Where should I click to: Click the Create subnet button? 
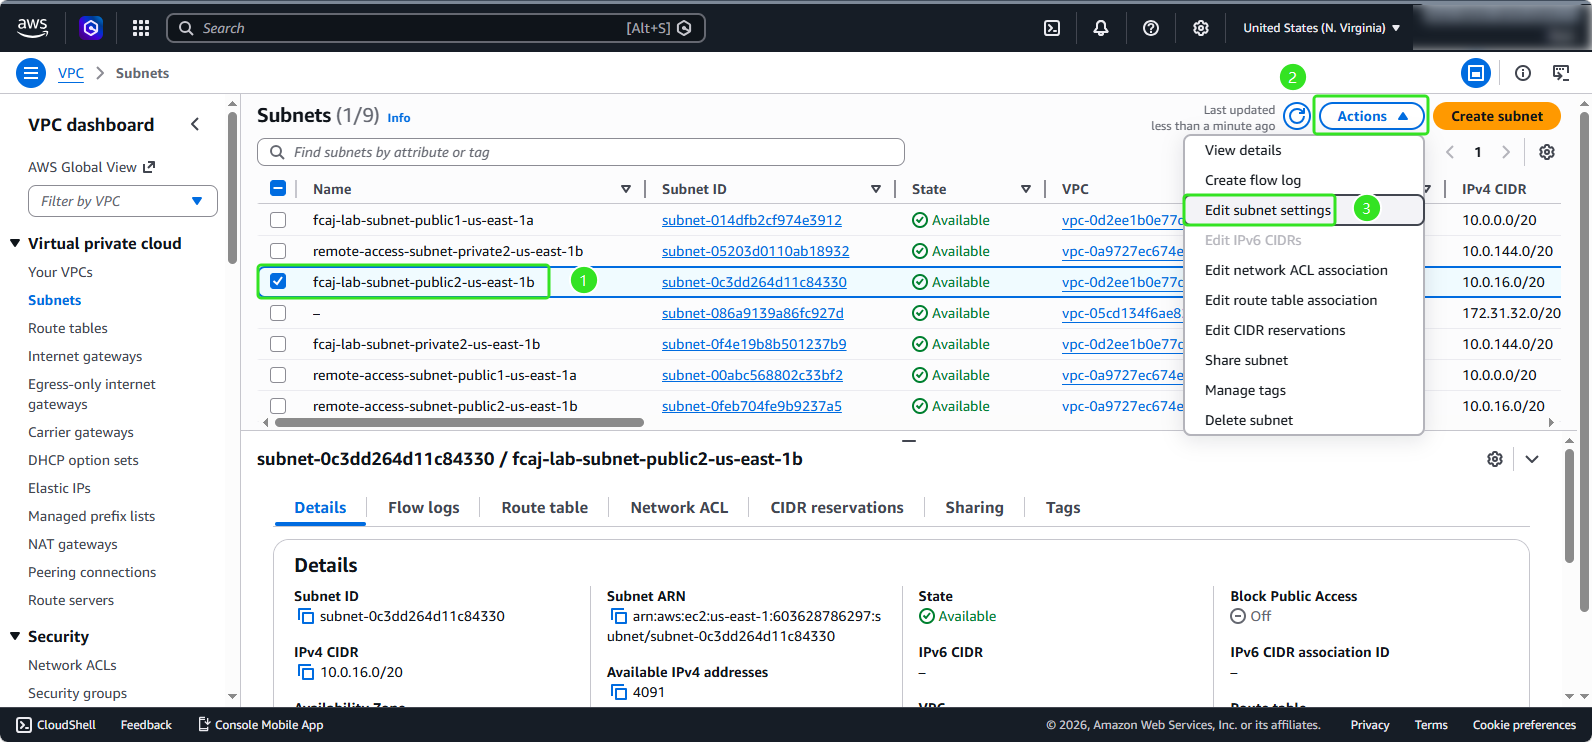coord(1497,116)
